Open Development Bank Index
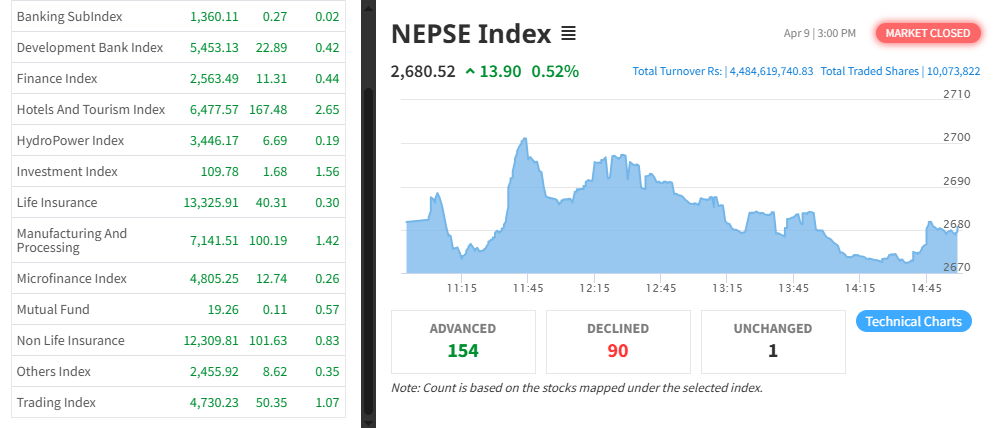Screen dimensions: 995x428 (89, 47)
